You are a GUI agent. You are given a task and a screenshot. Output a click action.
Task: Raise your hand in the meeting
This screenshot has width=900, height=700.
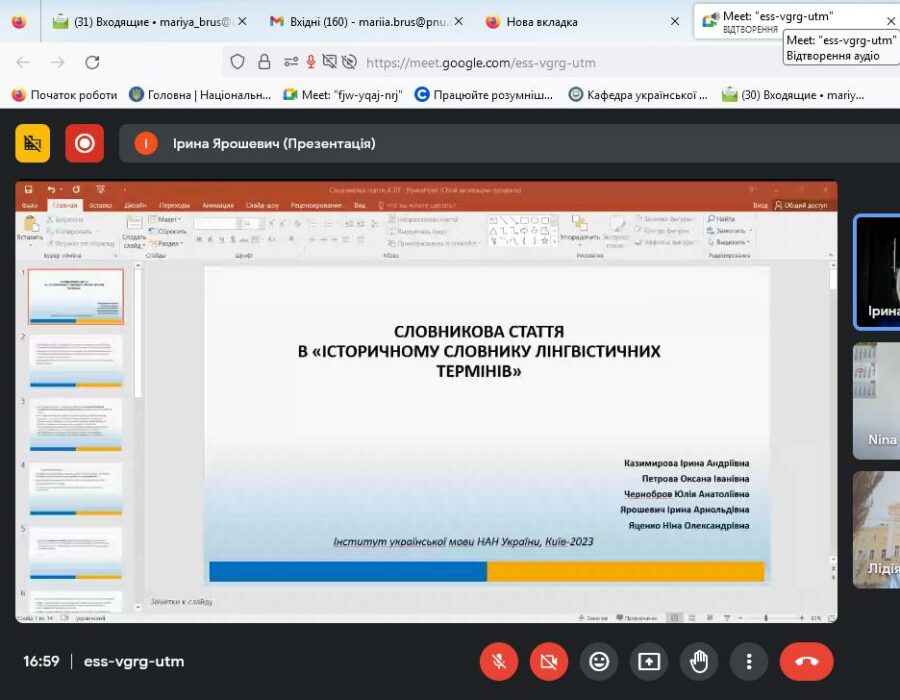698,661
